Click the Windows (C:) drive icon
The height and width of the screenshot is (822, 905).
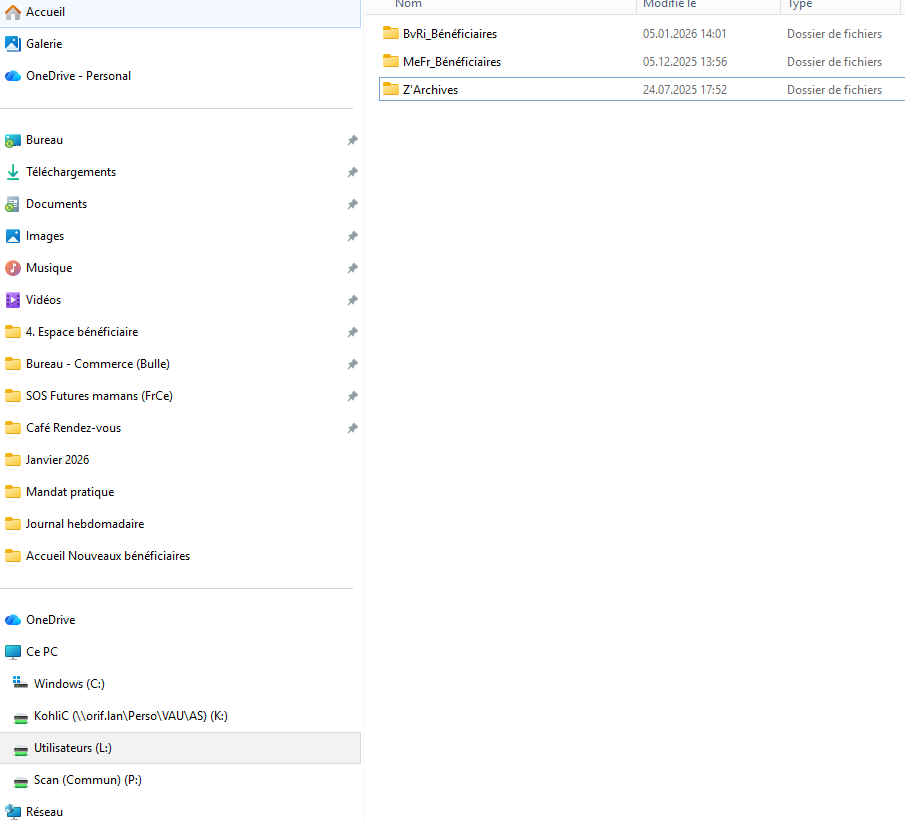coord(21,684)
